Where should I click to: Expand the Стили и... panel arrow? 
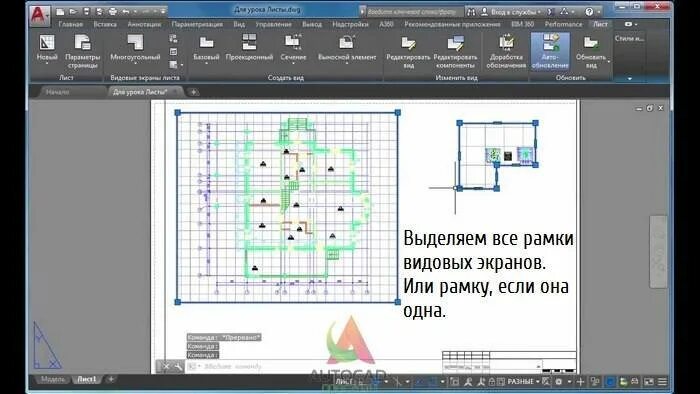click(630, 79)
